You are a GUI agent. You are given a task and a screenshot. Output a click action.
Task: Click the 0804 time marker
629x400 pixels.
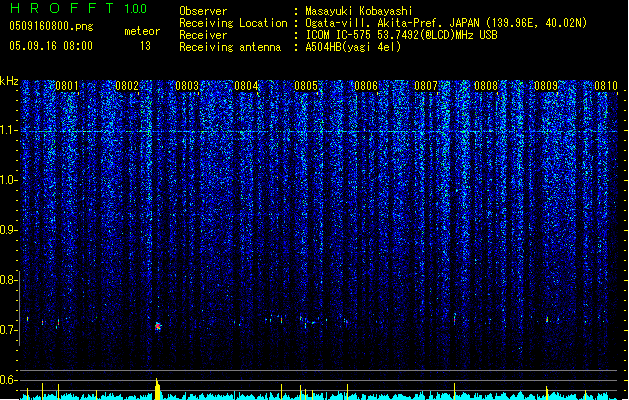pos(246,86)
